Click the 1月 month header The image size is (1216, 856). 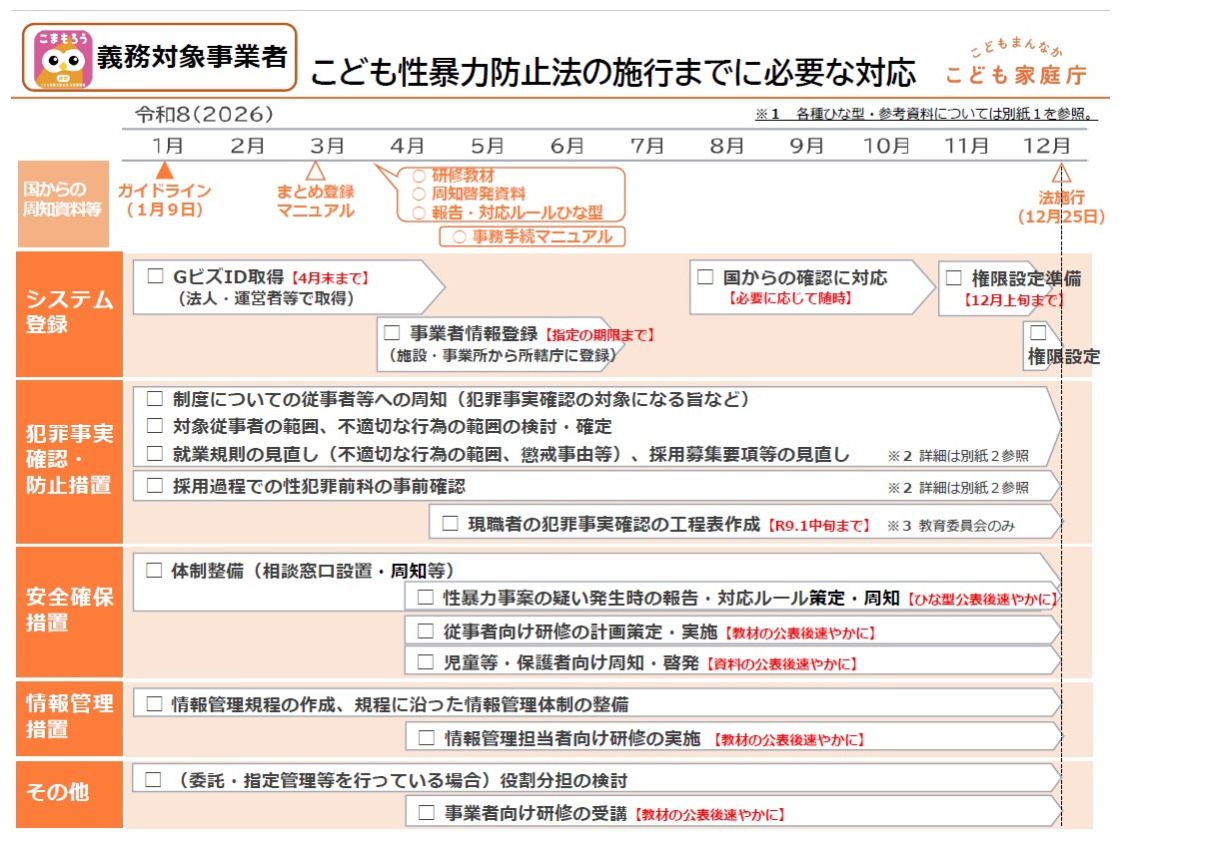point(167,146)
